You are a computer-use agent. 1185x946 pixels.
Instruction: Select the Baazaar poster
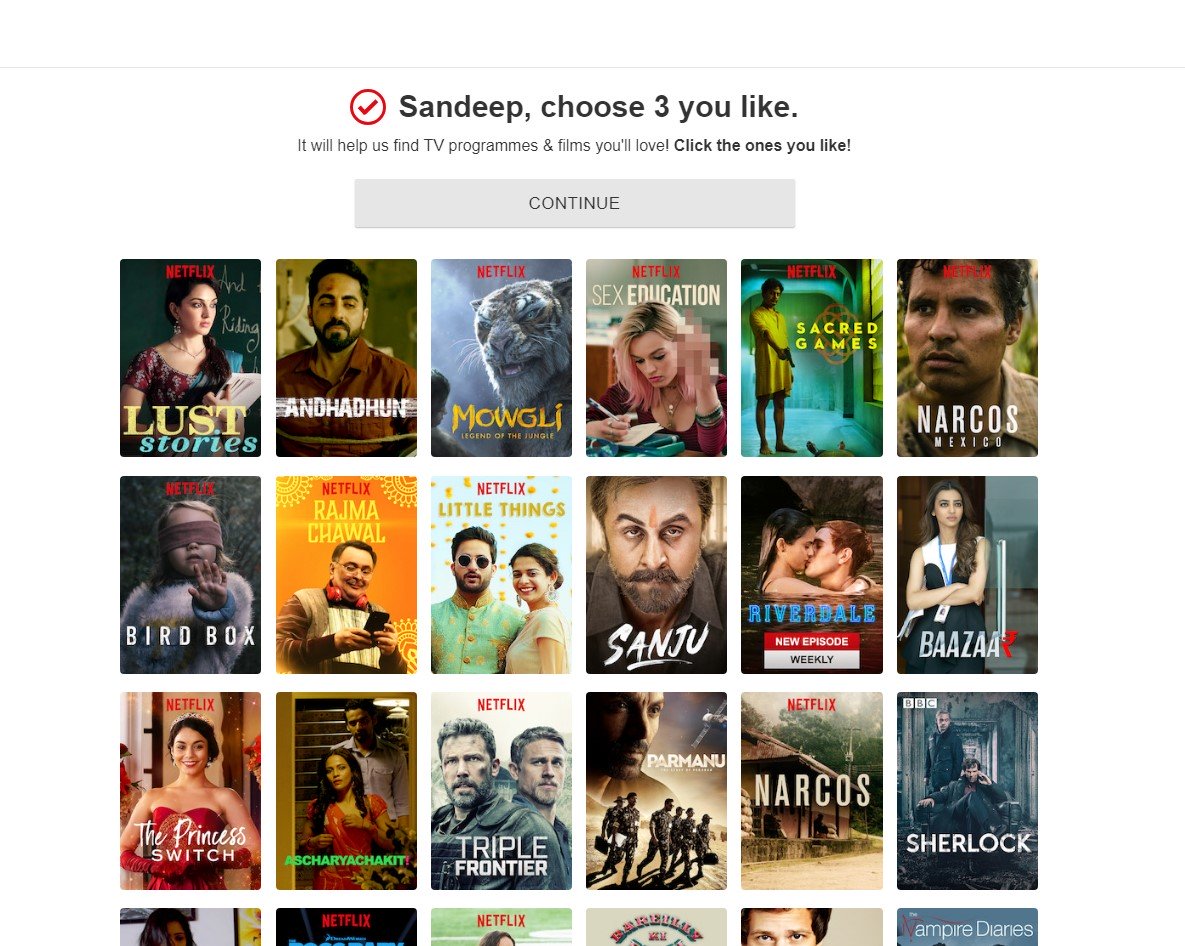(x=967, y=574)
